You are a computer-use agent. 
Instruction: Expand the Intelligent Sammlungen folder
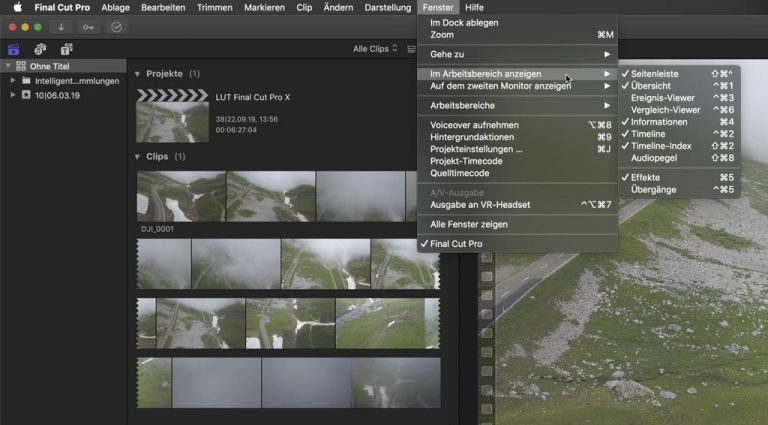pyautogui.click(x=13, y=81)
